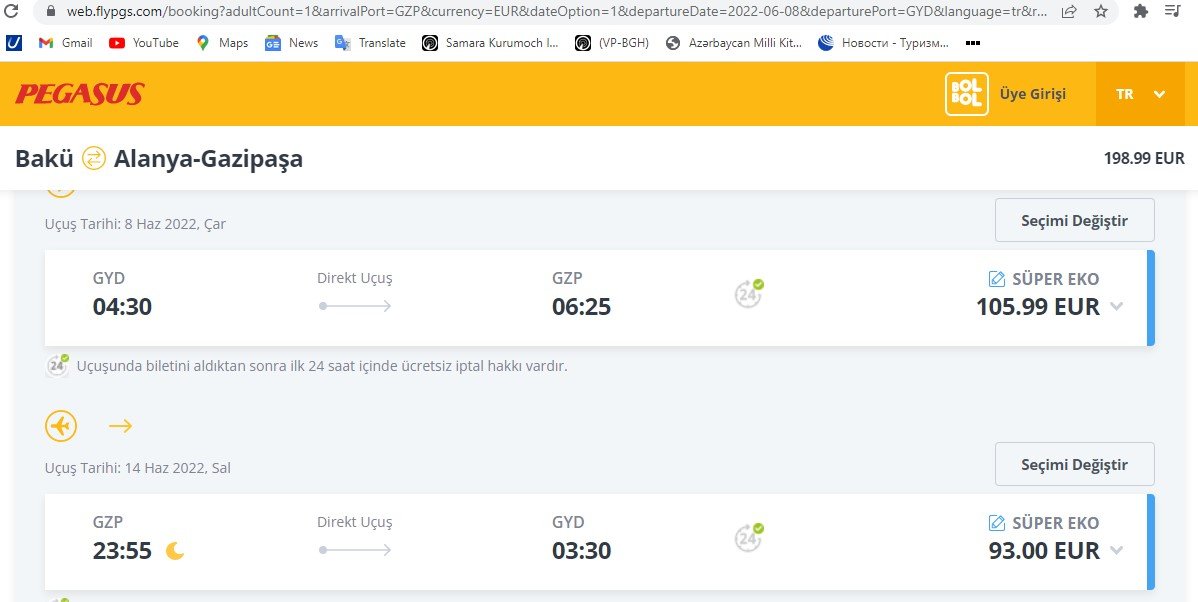Image resolution: width=1198 pixels, height=602 pixels.
Task: Open the BolBol loyalty icon
Action: point(966,94)
